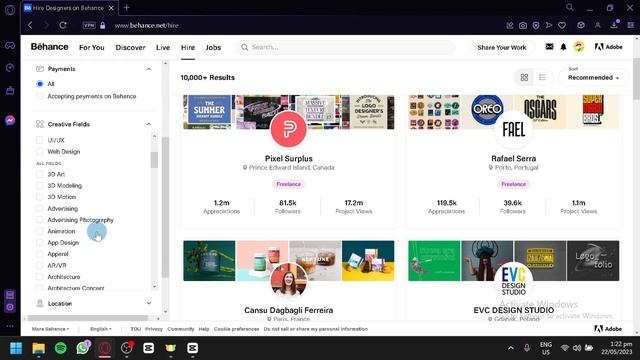This screenshot has height=360, width=640.
Task: Open notifications bell icon
Action: 563,47
